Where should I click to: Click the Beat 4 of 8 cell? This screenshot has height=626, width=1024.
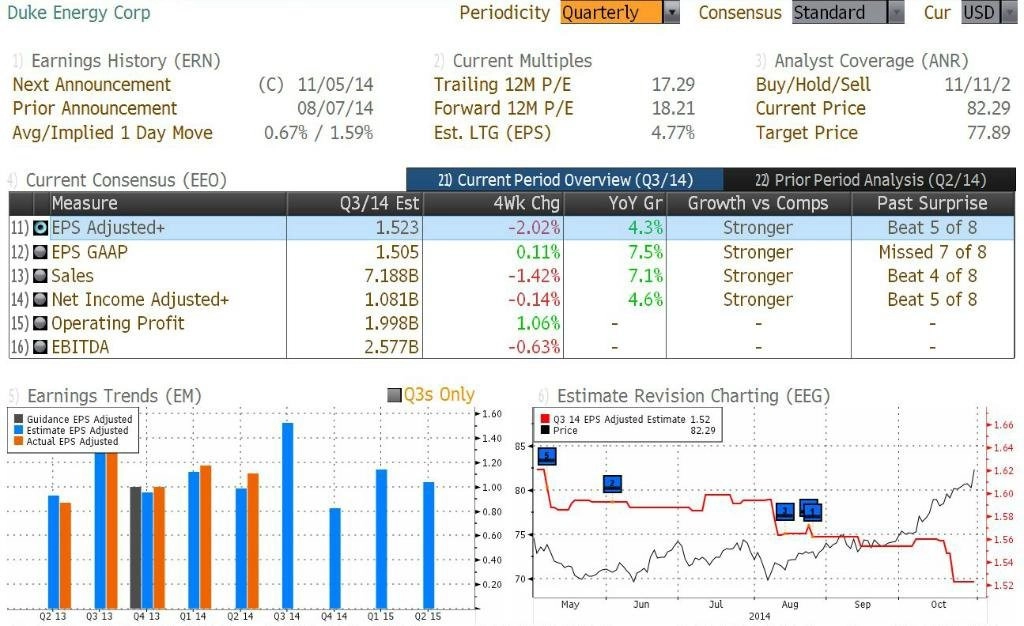(x=932, y=275)
